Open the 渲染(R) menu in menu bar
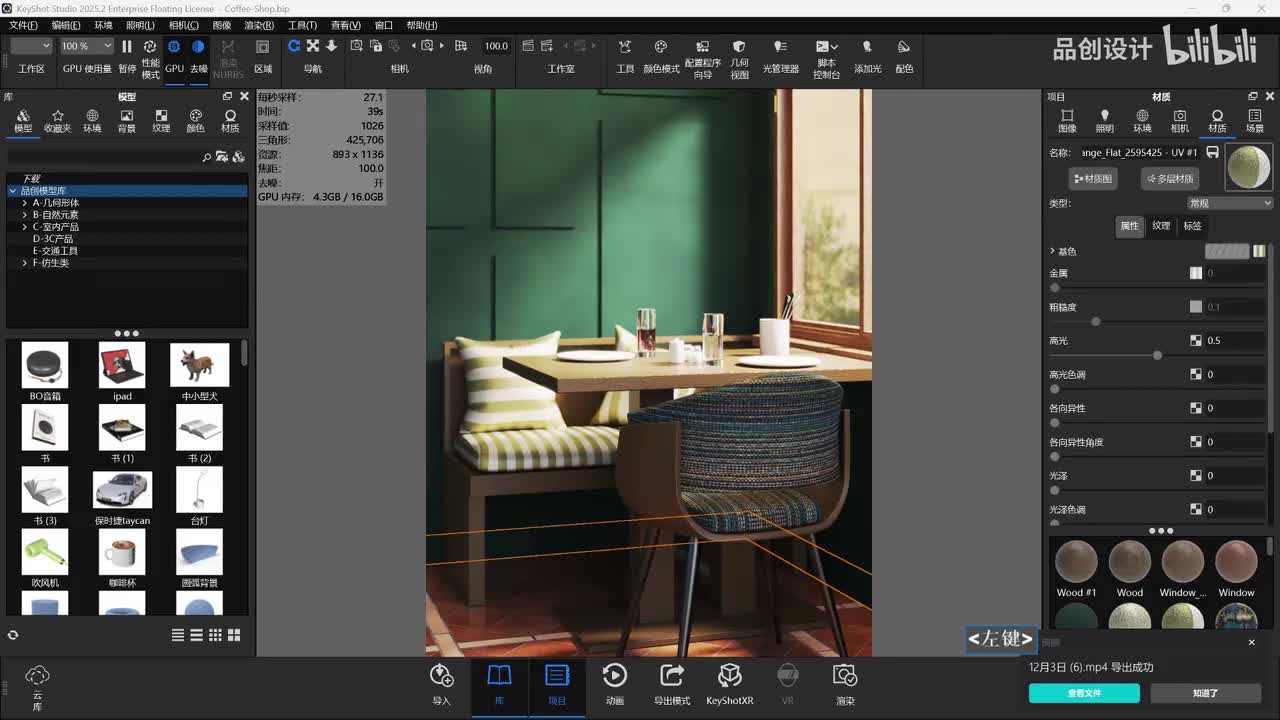 [259, 25]
